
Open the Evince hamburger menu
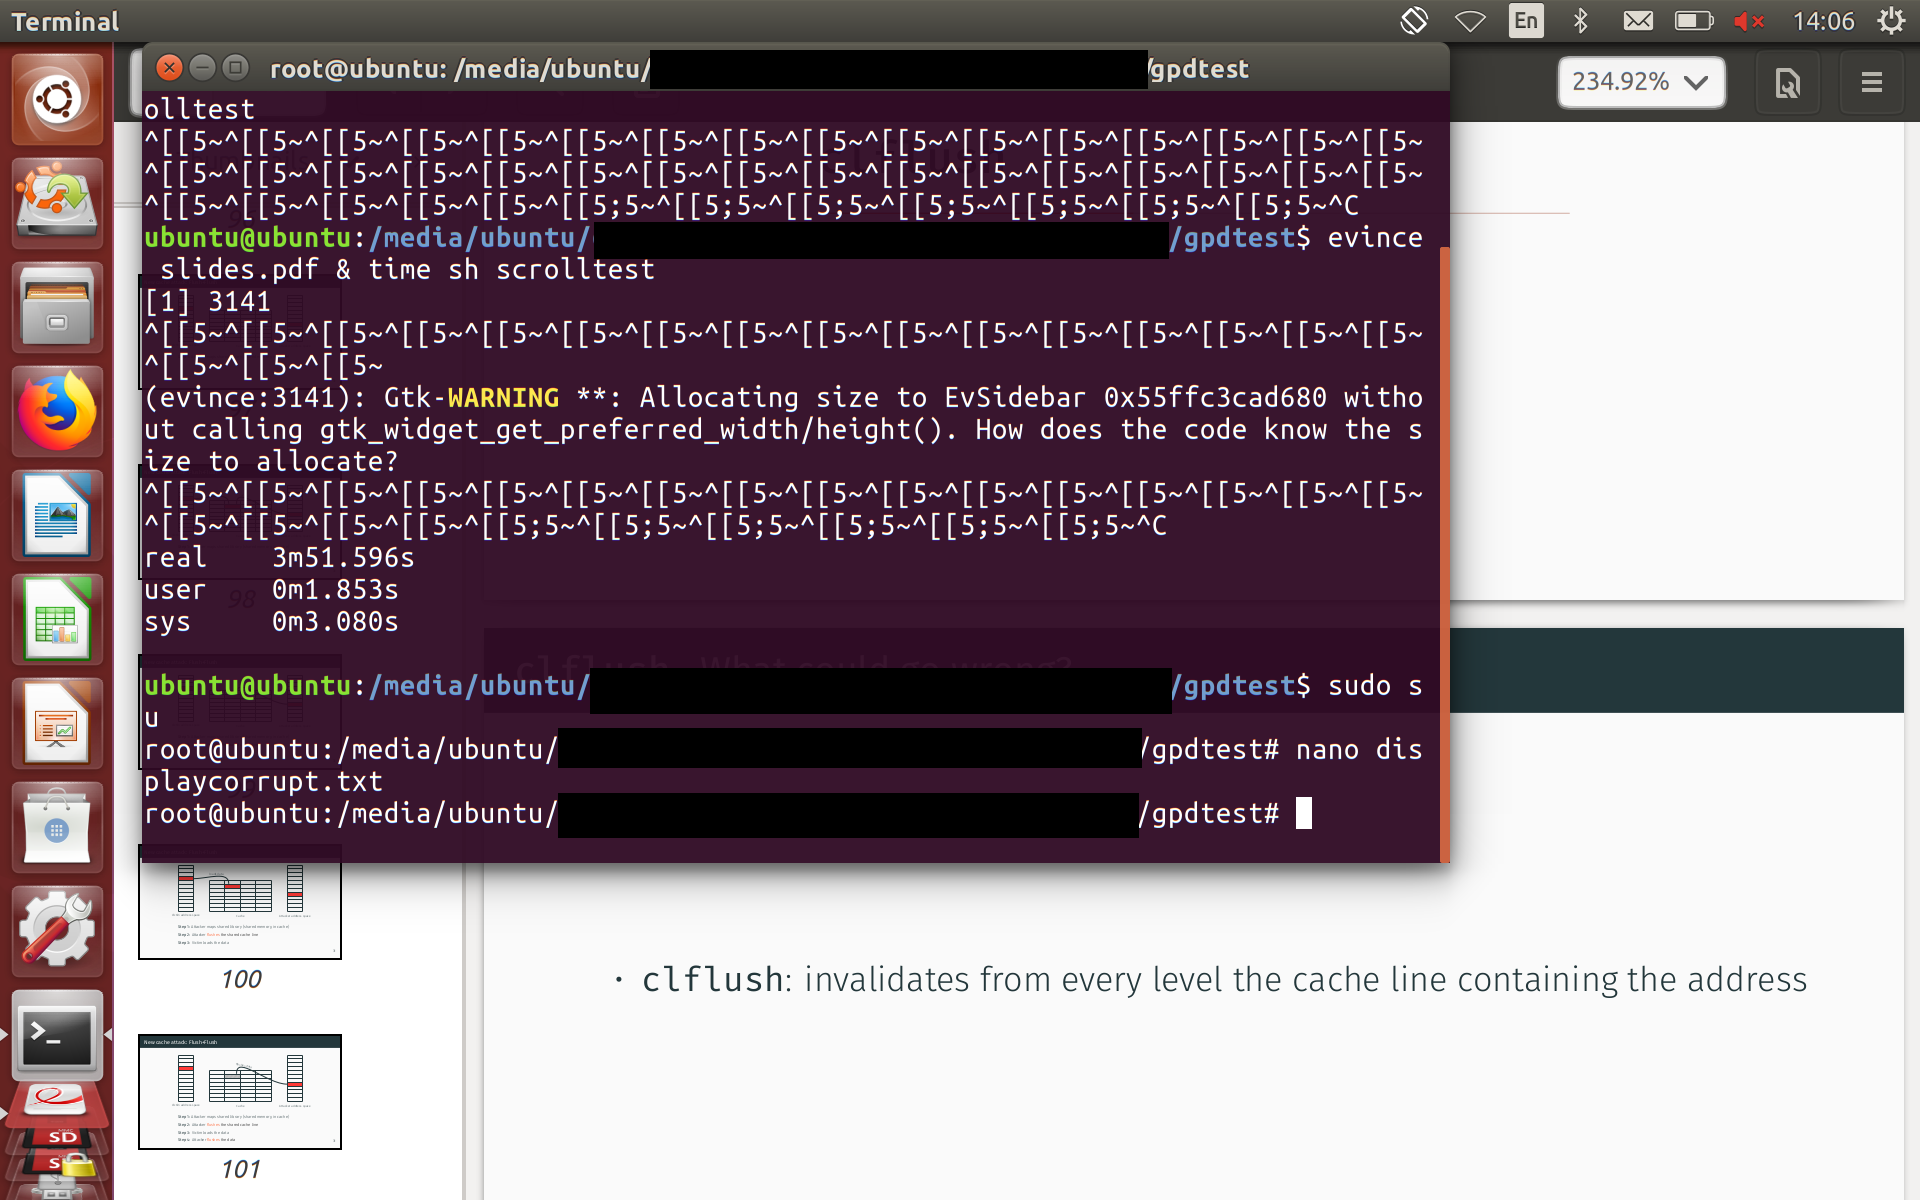tap(1871, 82)
